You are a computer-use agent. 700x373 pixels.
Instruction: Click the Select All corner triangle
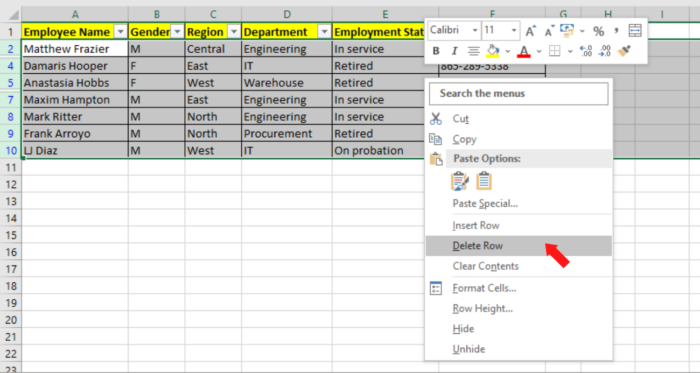(14, 15)
